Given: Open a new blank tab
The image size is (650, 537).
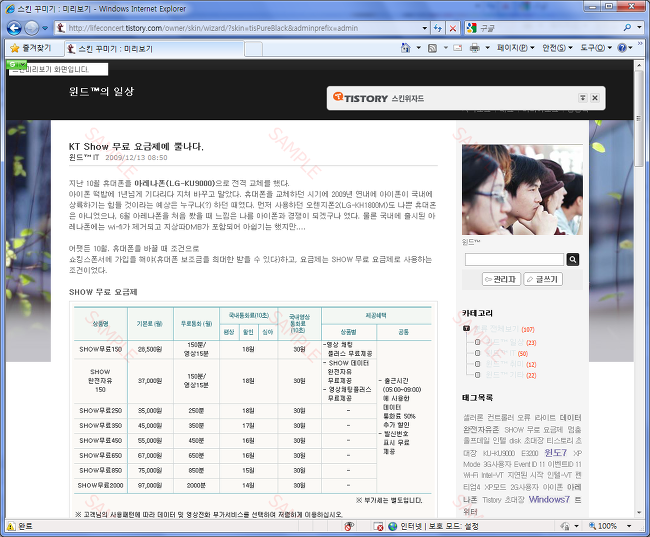Looking at the screenshot, I should [253, 49].
